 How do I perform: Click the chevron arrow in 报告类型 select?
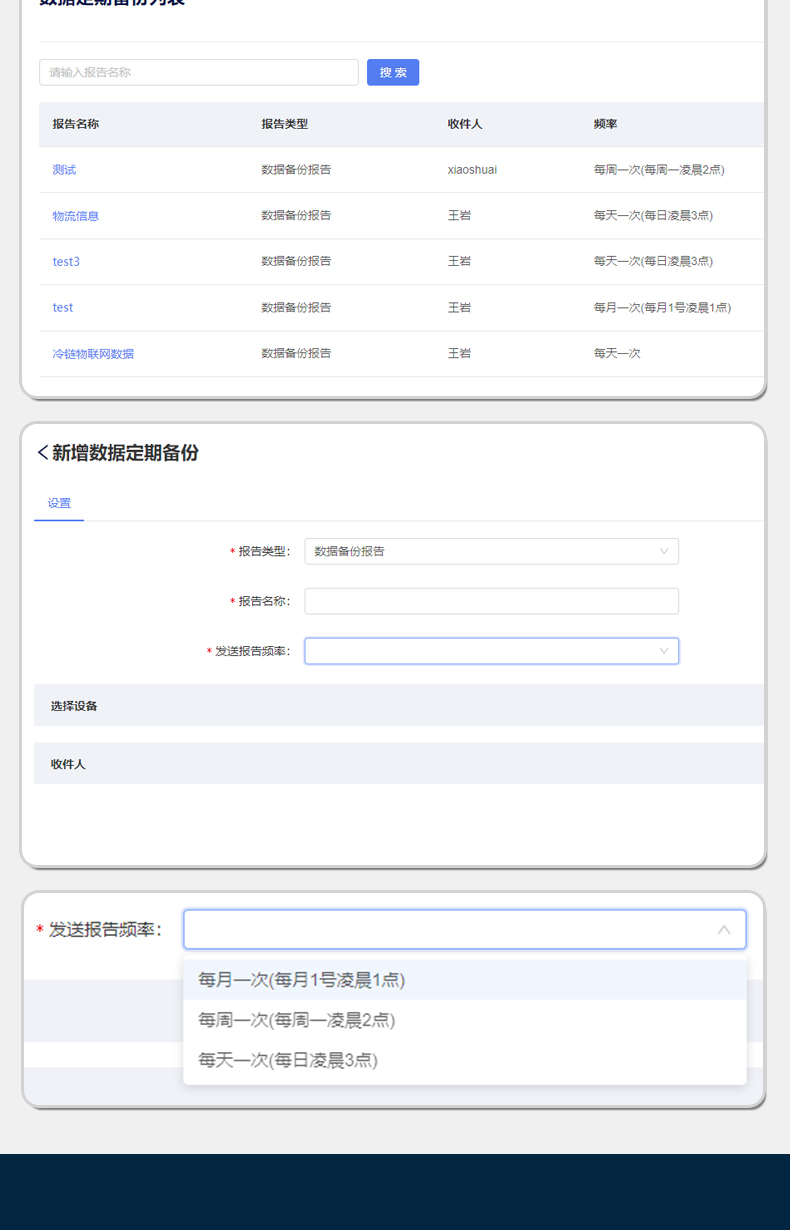point(664,551)
